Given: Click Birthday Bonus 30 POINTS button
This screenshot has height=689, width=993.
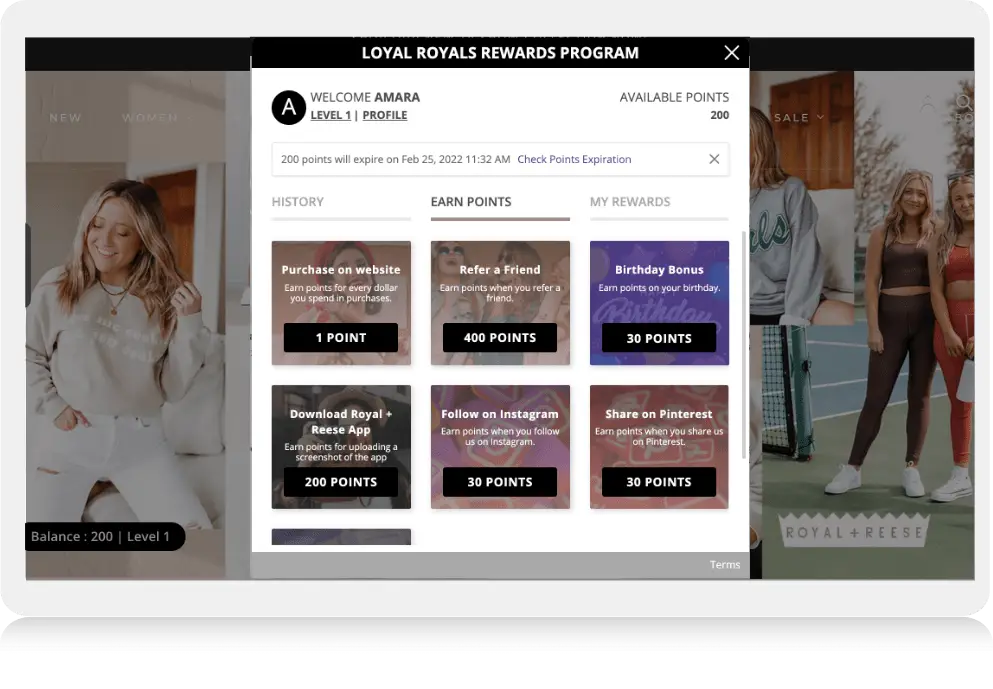Looking at the screenshot, I should pos(659,338).
